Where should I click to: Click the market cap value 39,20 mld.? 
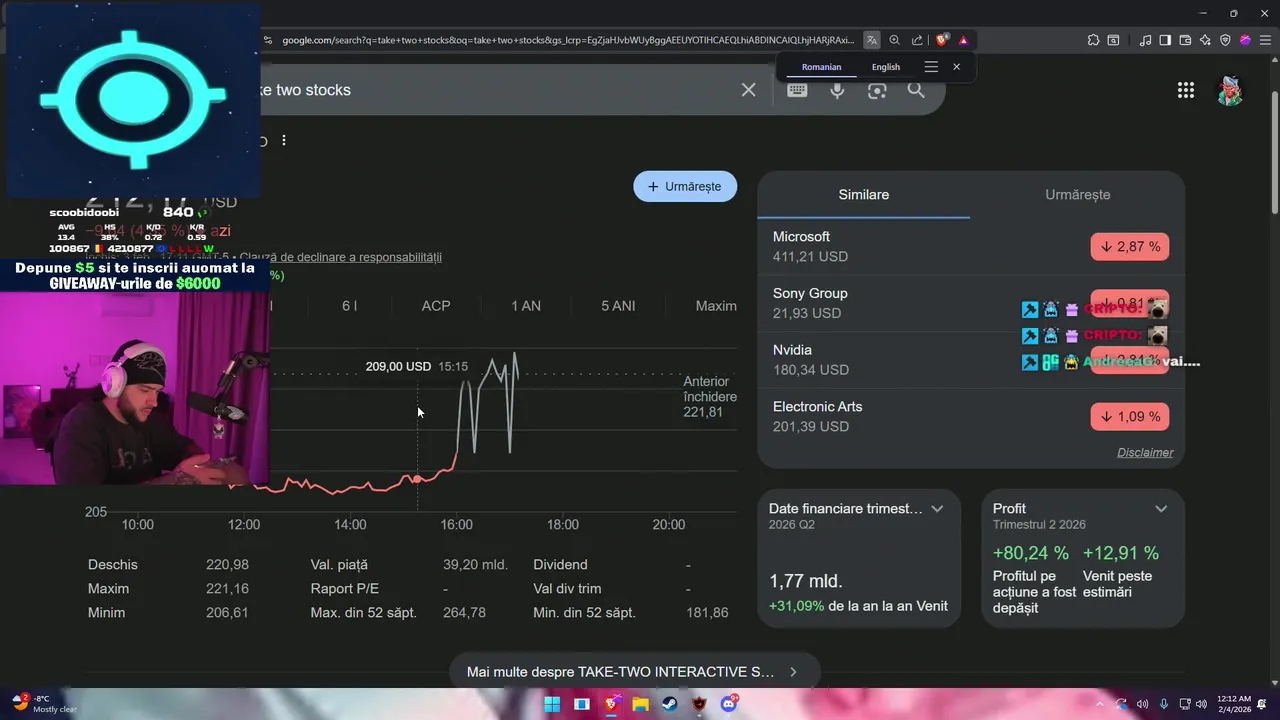tap(475, 565)
